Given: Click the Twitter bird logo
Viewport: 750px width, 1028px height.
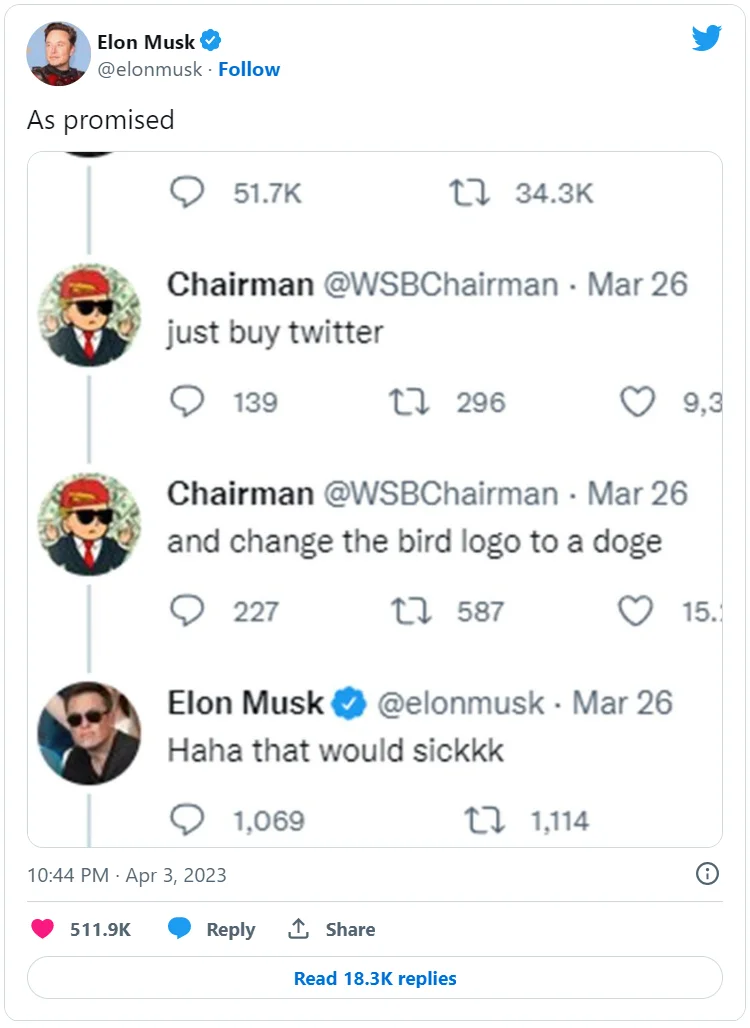Looking at the screenshot, I should point(707,39).
